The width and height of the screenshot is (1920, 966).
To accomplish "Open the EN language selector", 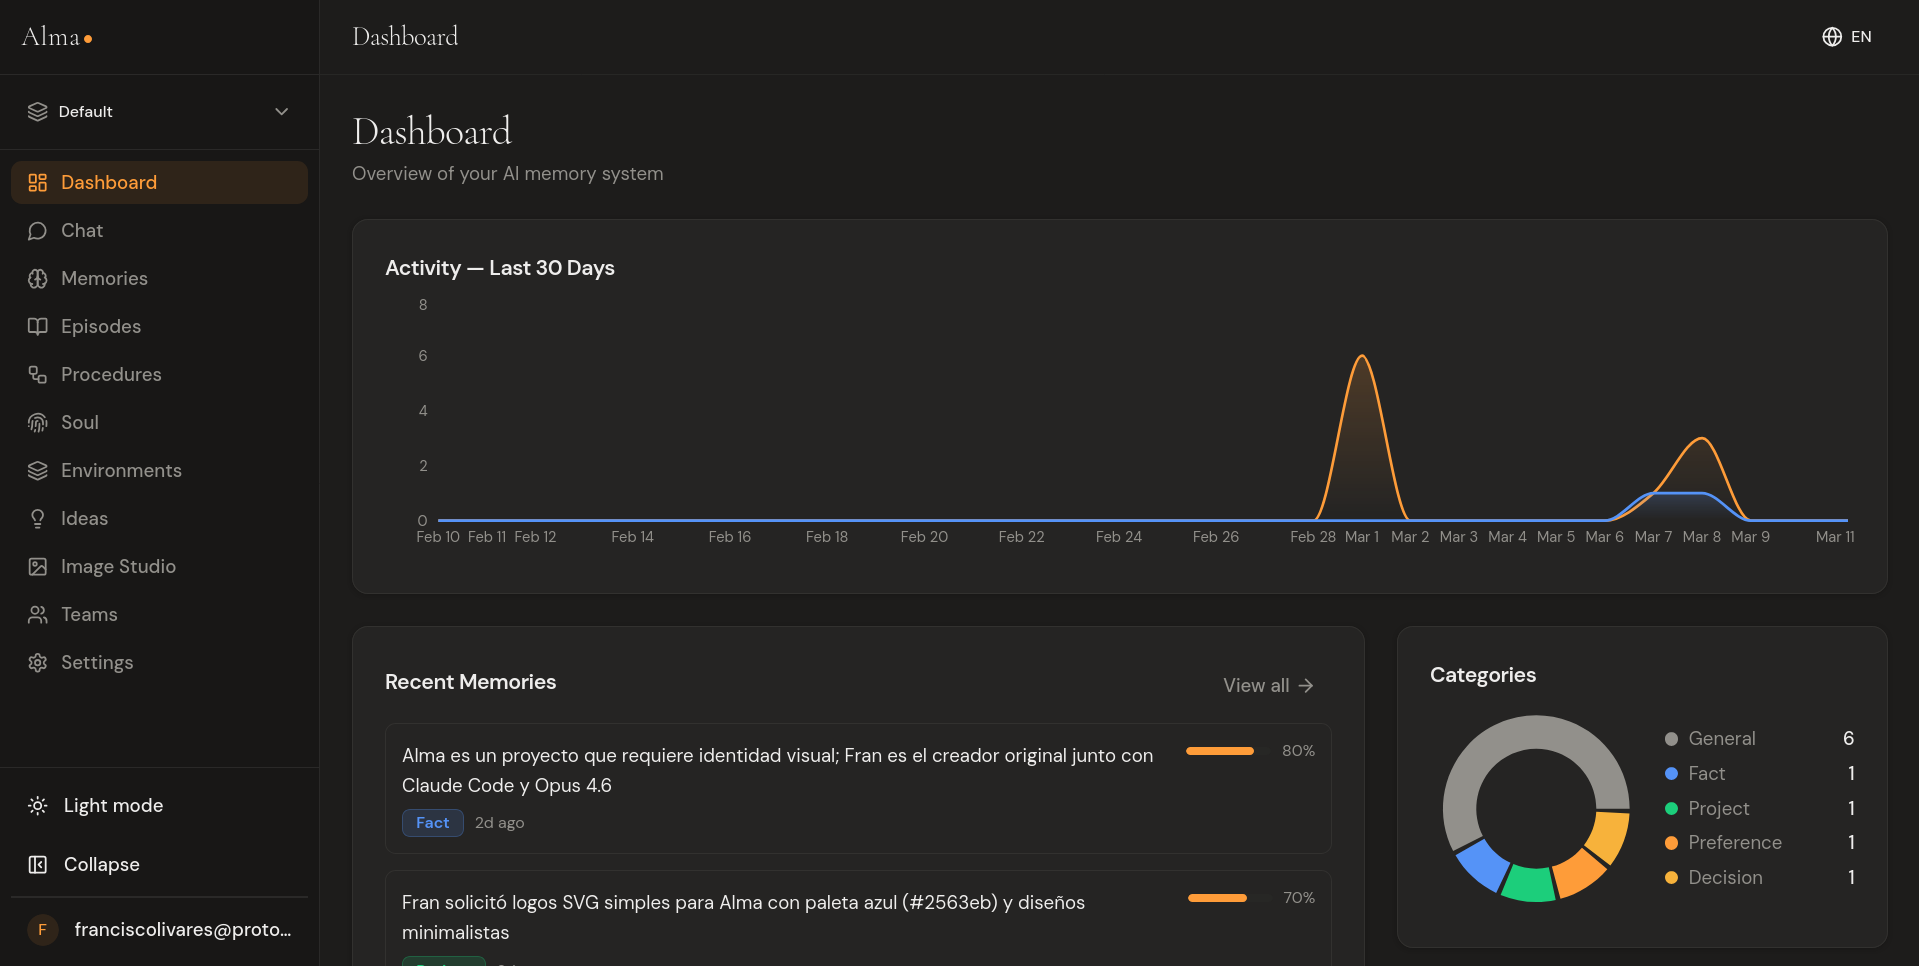I will coord(1847,36).
